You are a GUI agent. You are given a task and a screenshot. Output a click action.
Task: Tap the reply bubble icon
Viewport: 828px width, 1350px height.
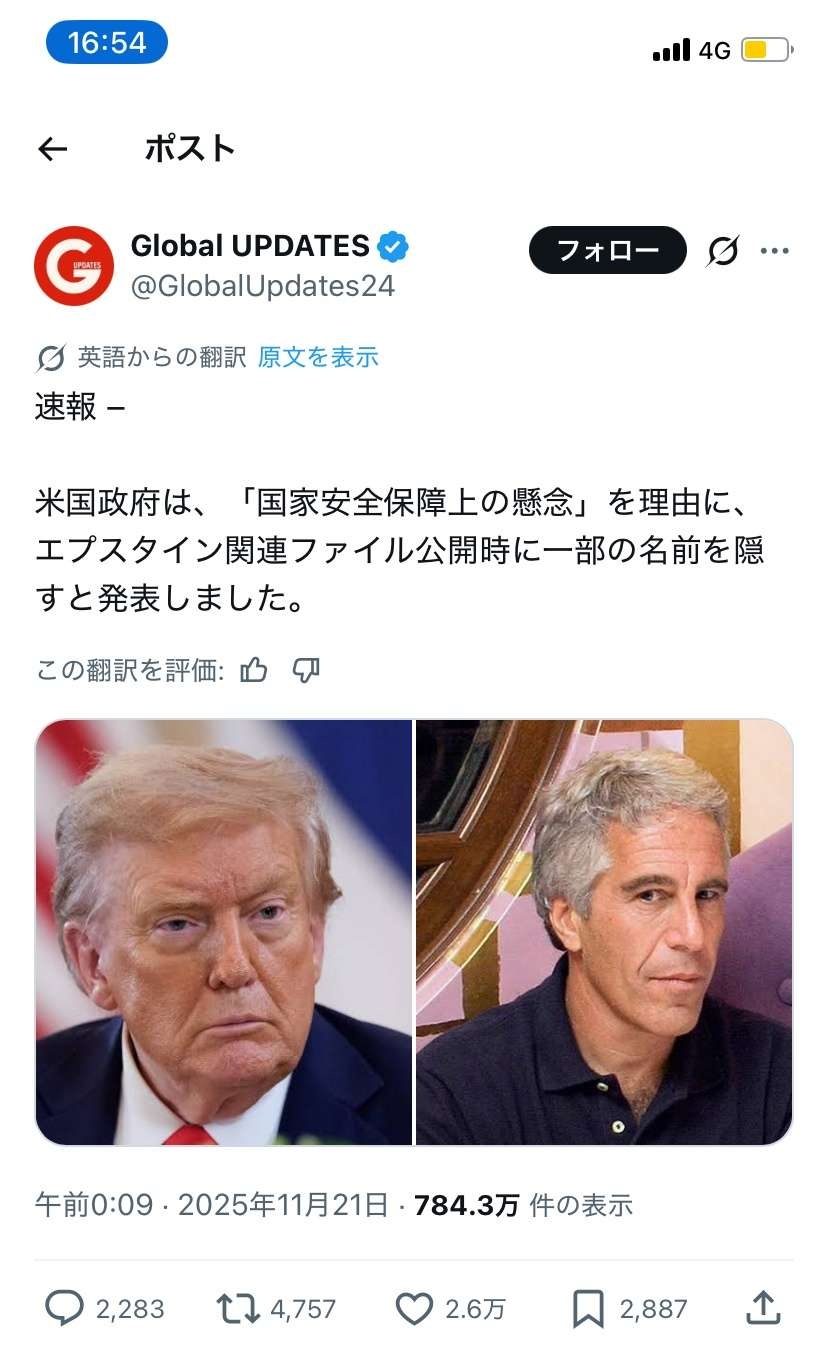(x=65, y=1308)
